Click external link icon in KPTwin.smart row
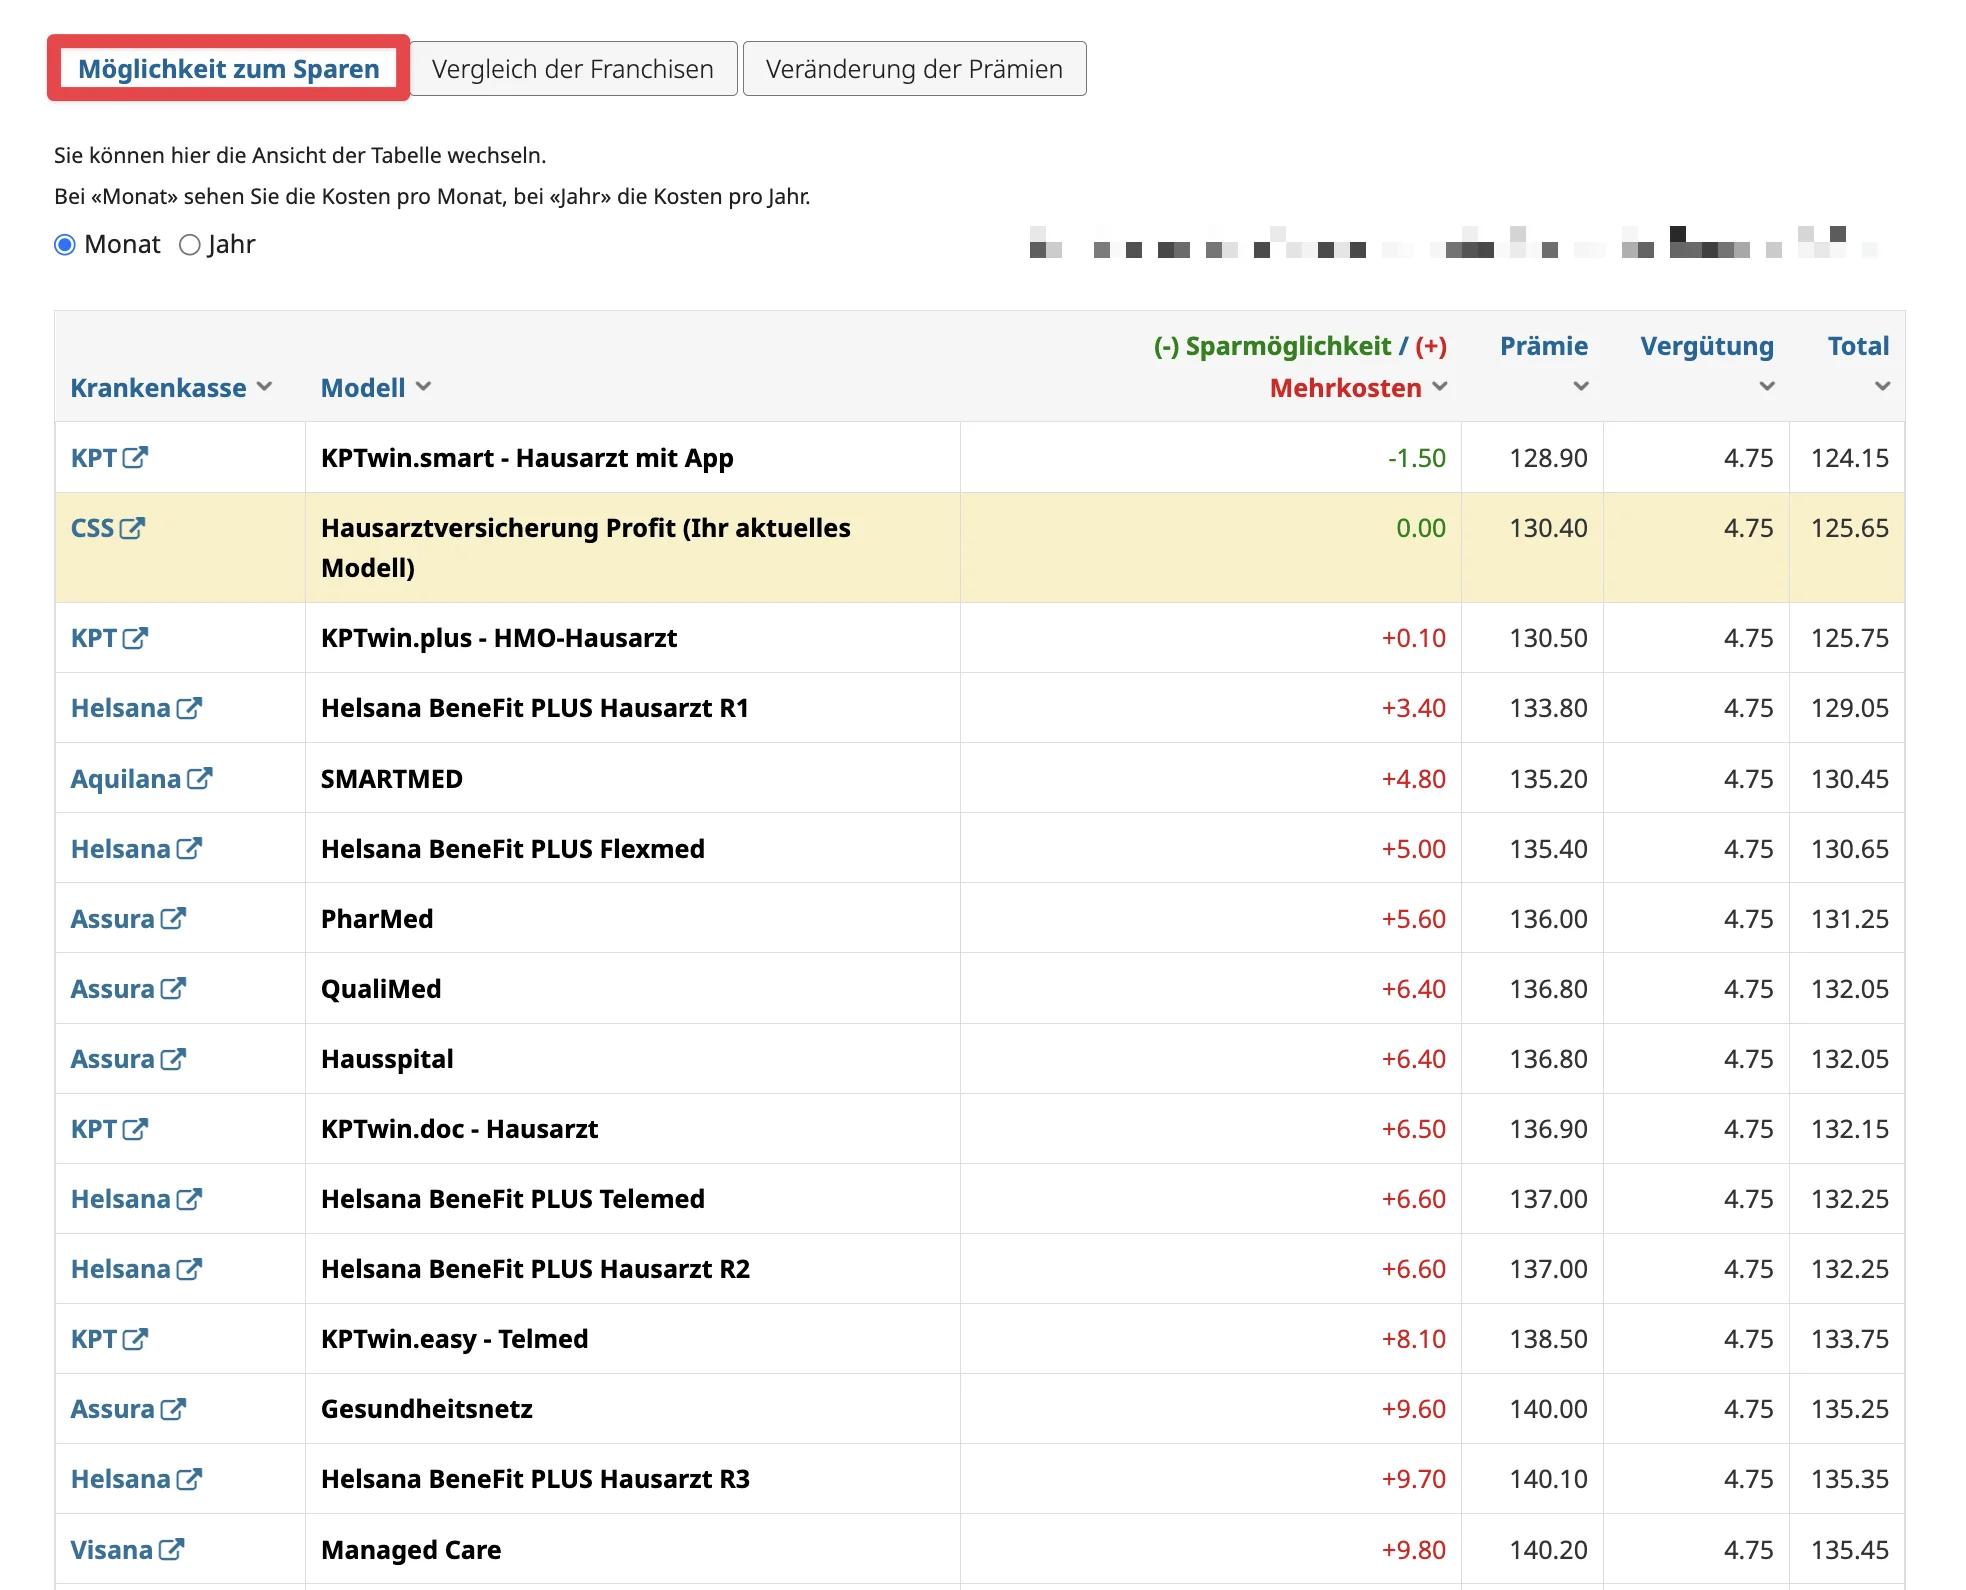1966x1590 pixels. point(135,457)
